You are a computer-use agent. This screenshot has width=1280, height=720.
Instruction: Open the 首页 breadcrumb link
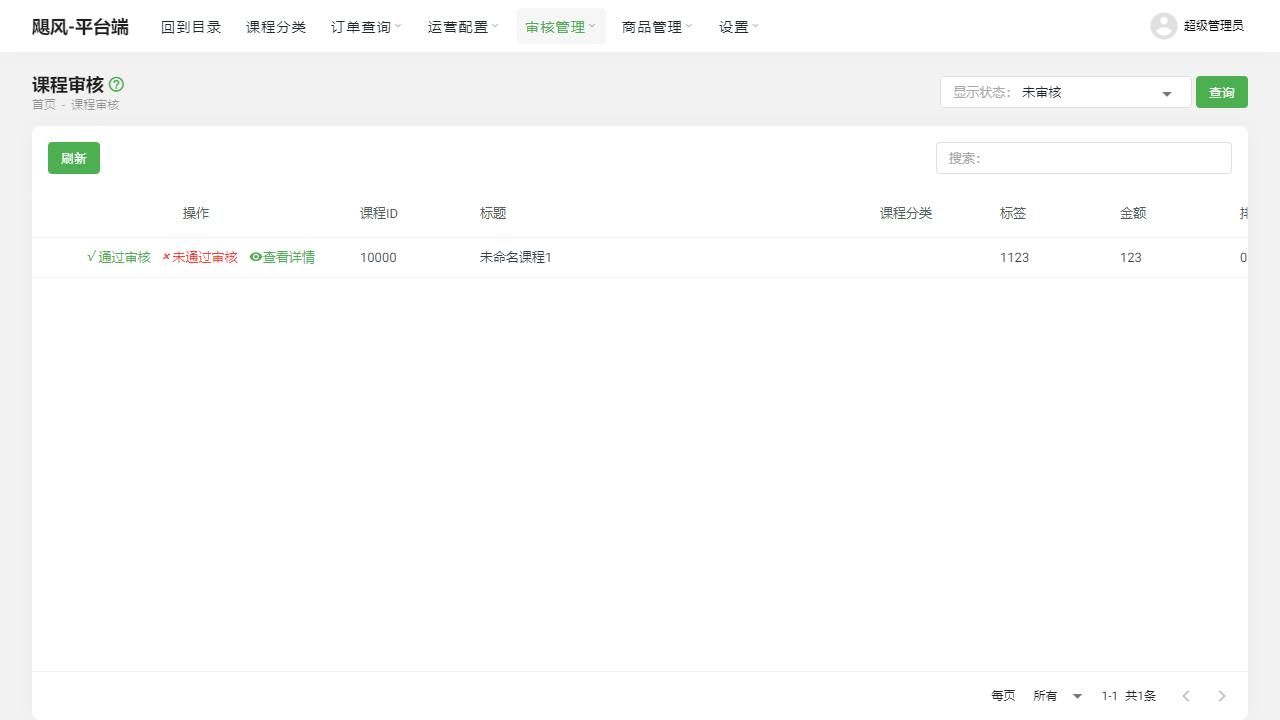[43, 104]
